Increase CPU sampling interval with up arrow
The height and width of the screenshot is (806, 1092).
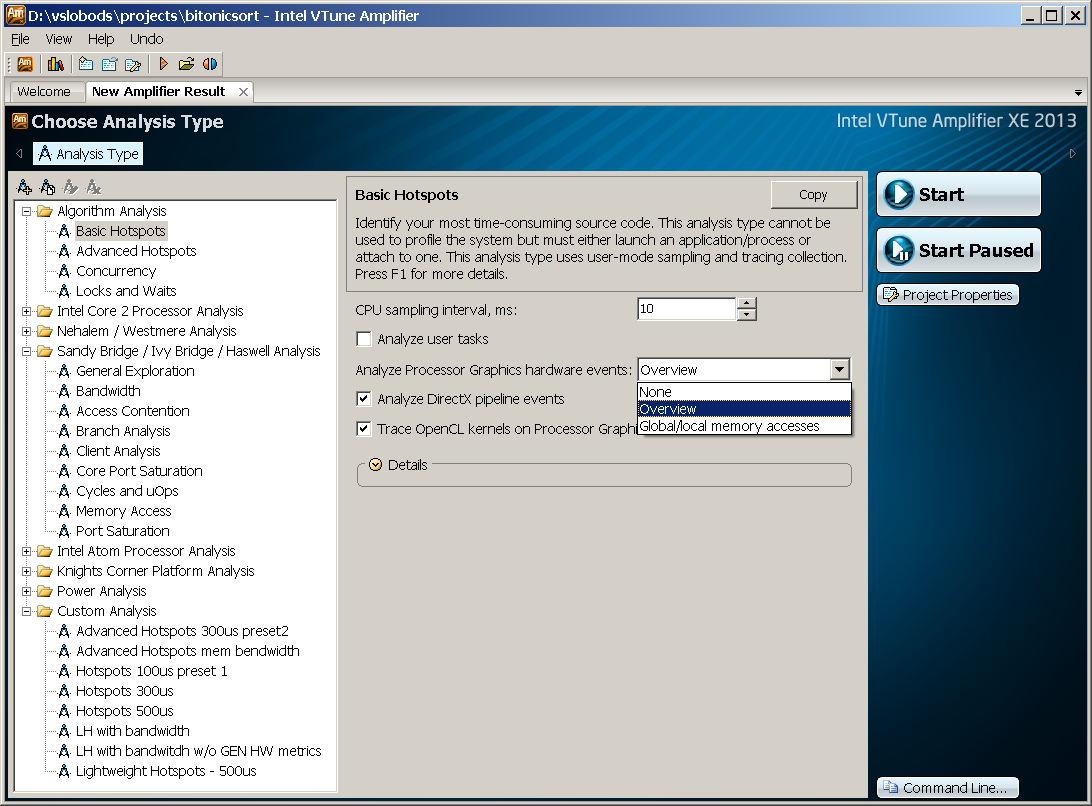click(746, 303)
